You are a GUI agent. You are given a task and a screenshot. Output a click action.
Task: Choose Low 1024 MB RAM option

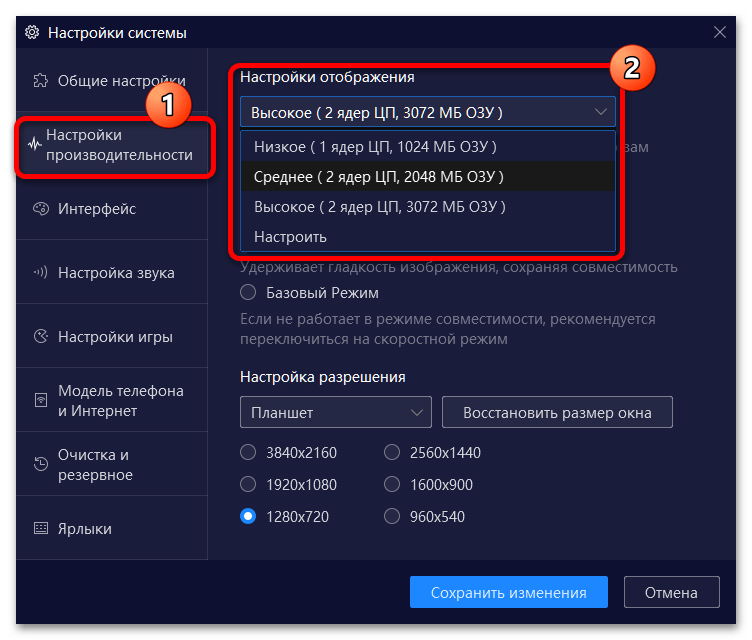point(375,147)
